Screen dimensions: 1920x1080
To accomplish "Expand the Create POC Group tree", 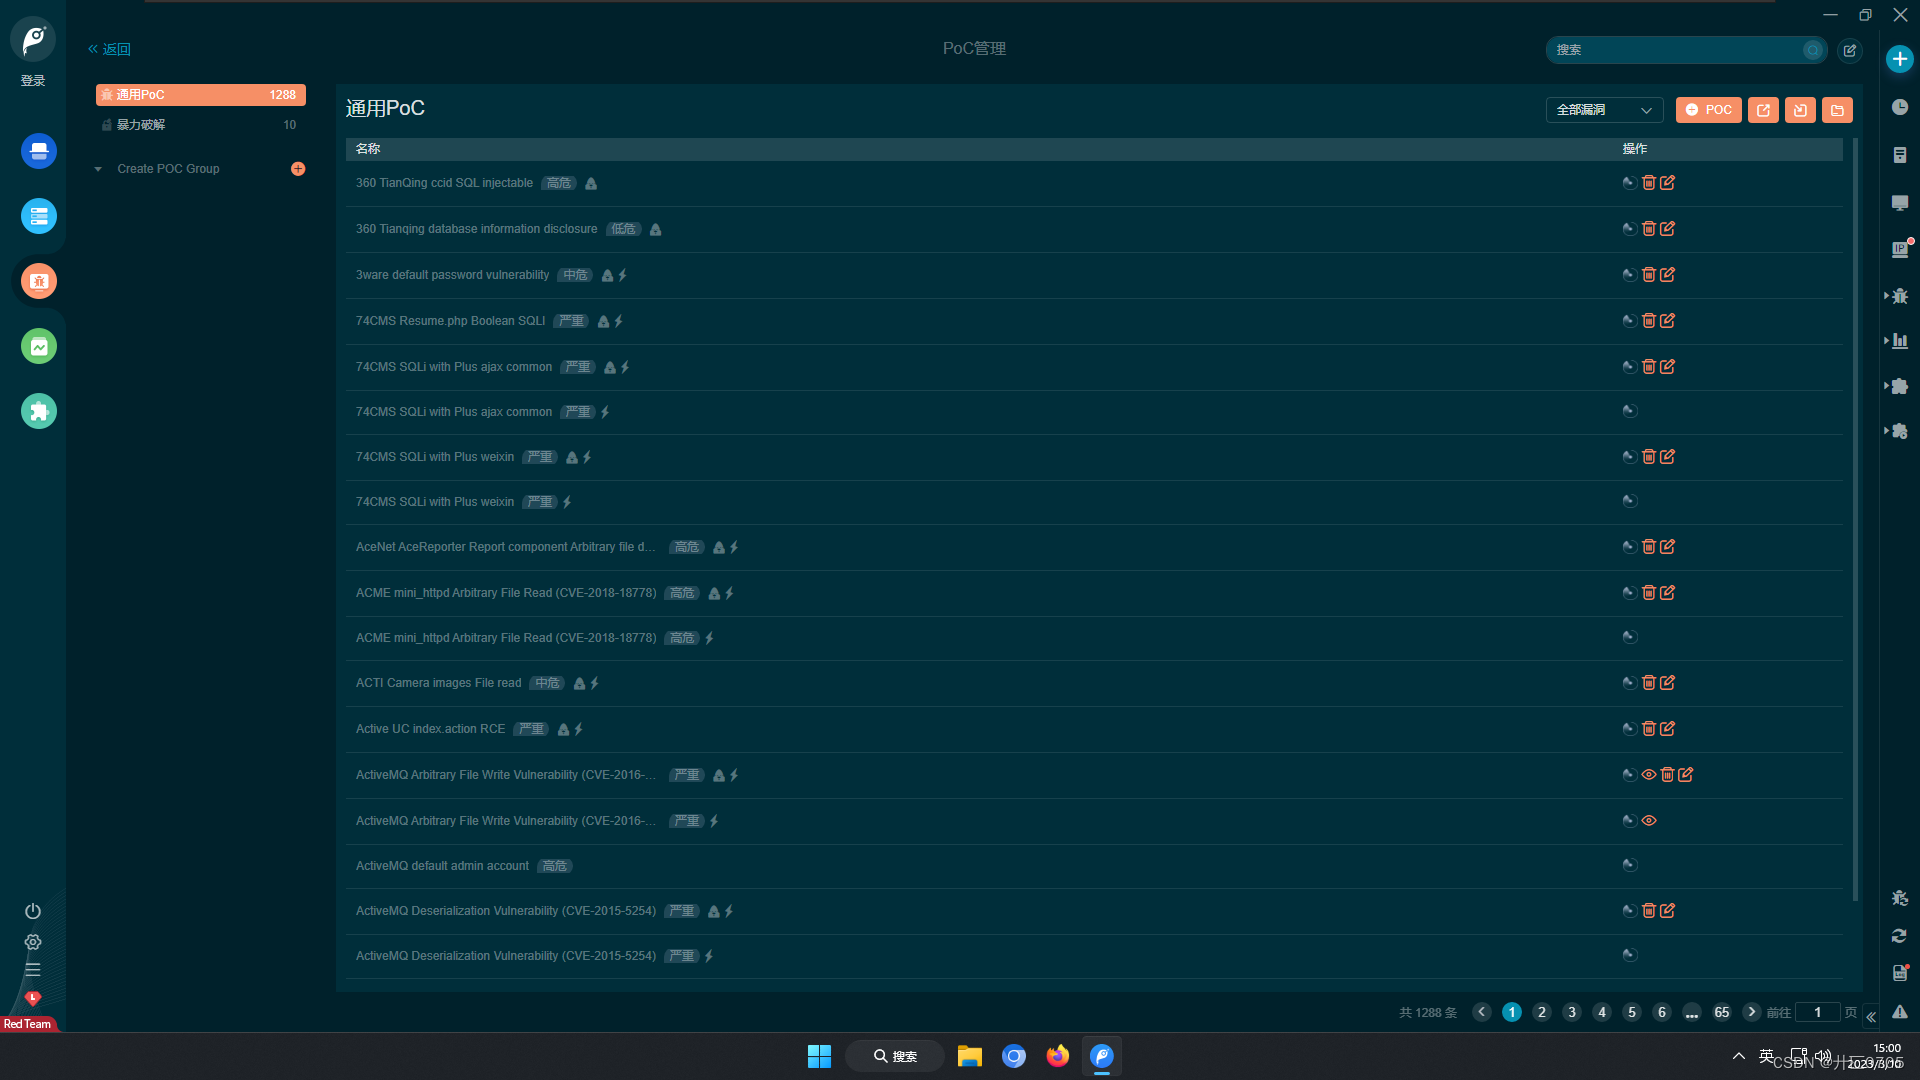I will (x=98, y=169).
